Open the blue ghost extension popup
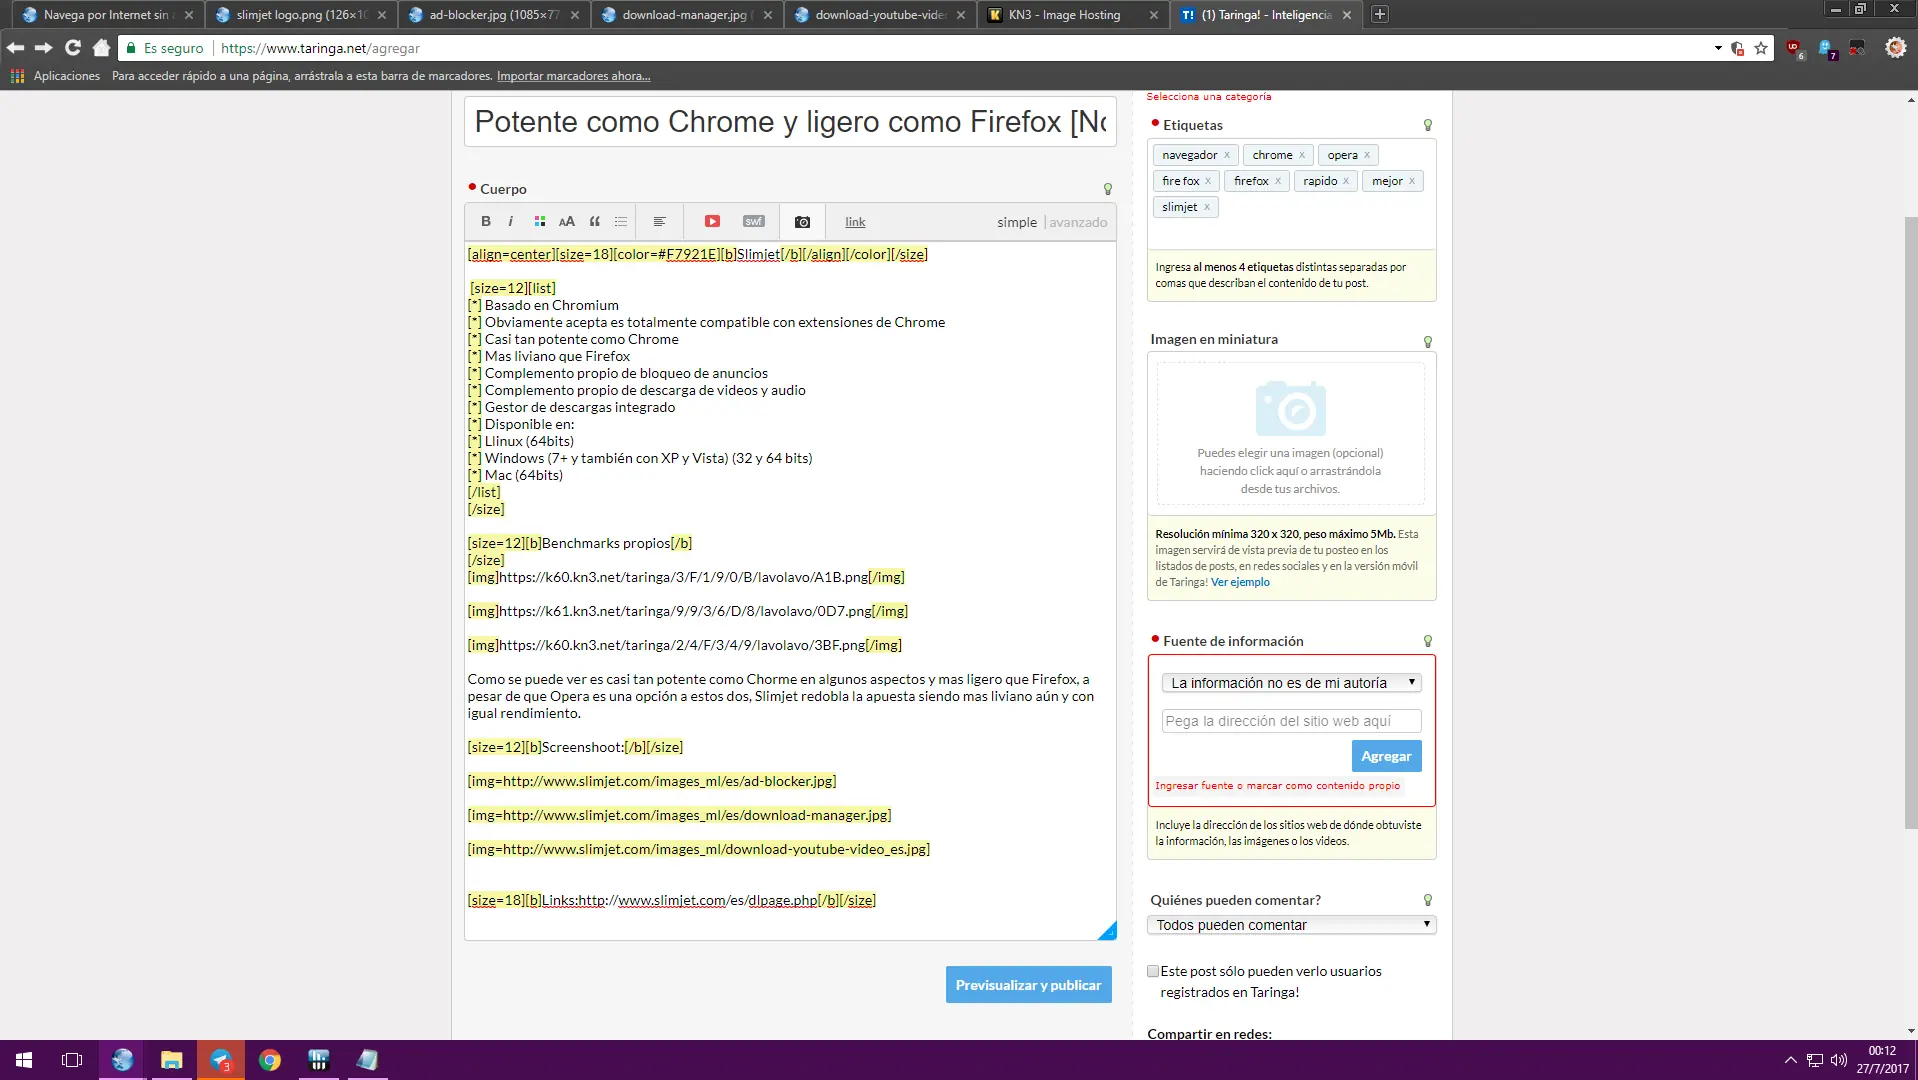This screenshot has height=1080, width=1918. [1826, 48]
